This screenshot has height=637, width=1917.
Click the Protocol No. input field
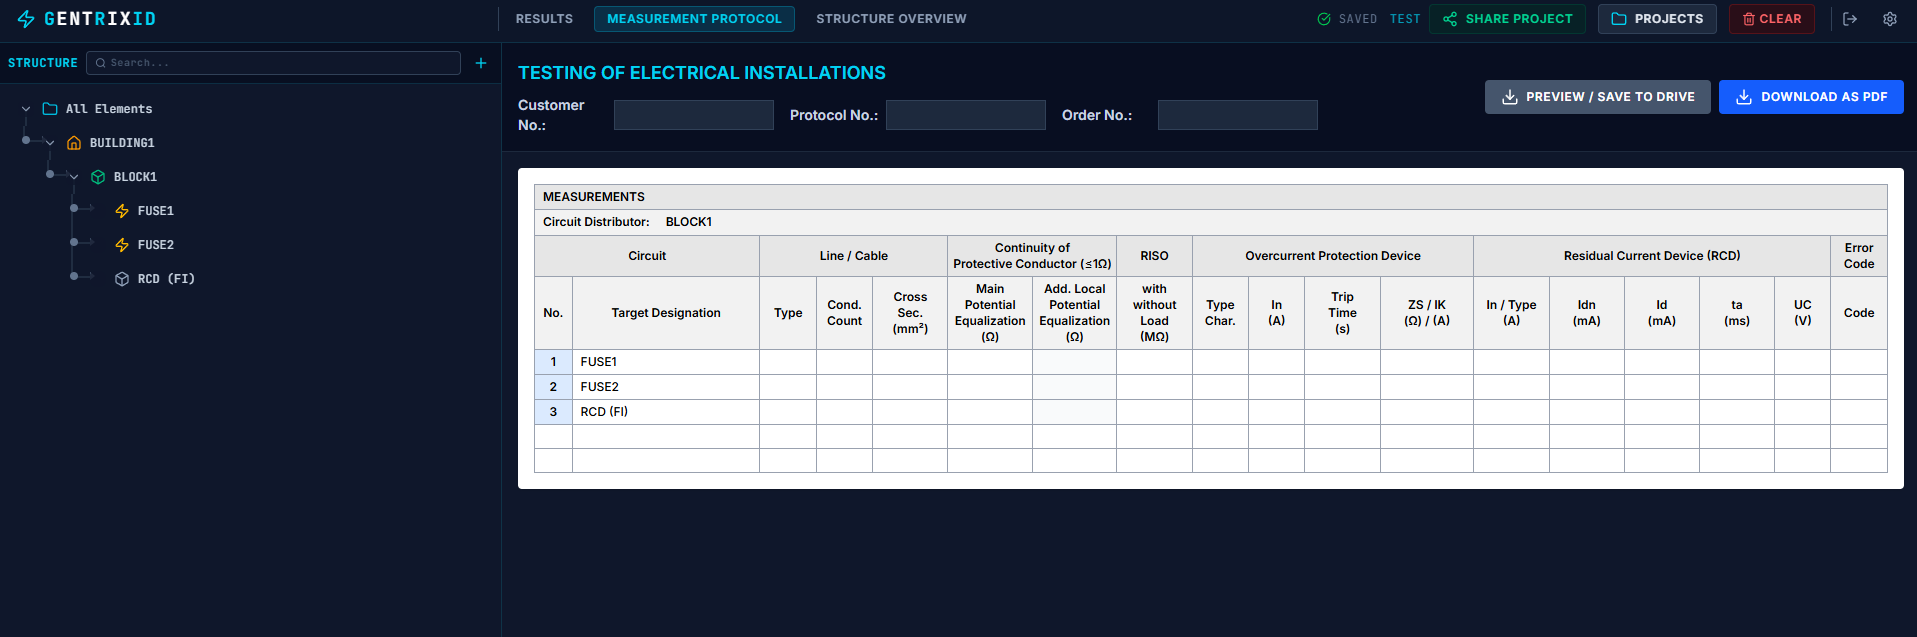coord(966,115)
